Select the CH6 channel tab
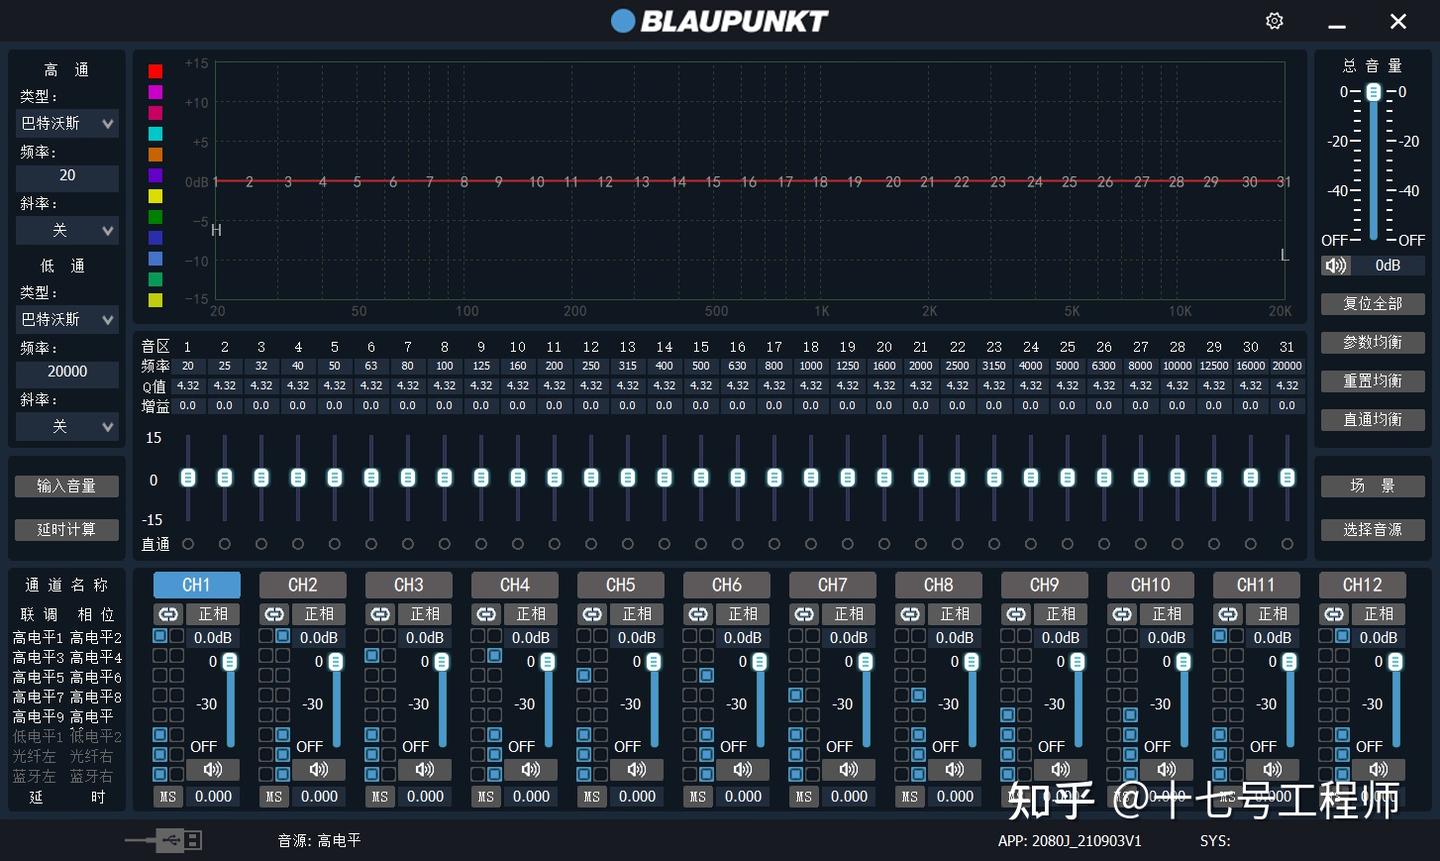Screen dimensions: 1440x861 click(x=726, y=584)
